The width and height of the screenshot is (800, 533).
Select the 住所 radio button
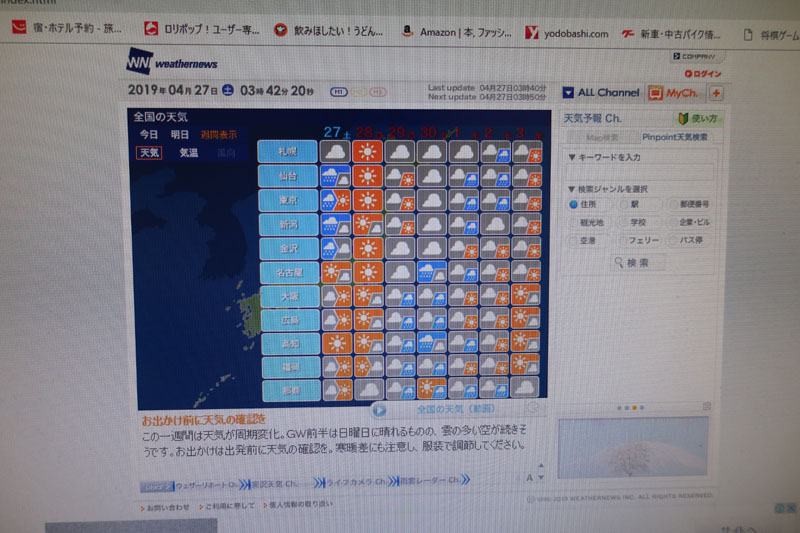coord(573,204)
